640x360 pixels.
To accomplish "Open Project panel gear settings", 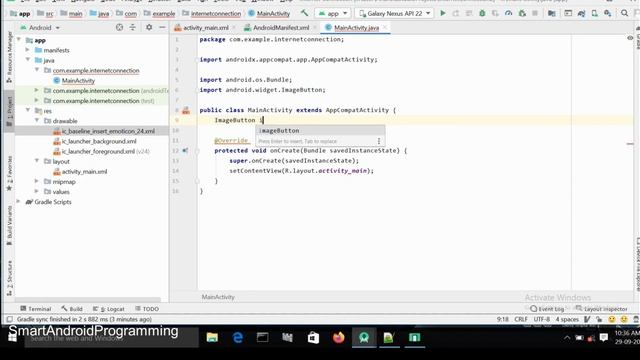I will point(149,27).
